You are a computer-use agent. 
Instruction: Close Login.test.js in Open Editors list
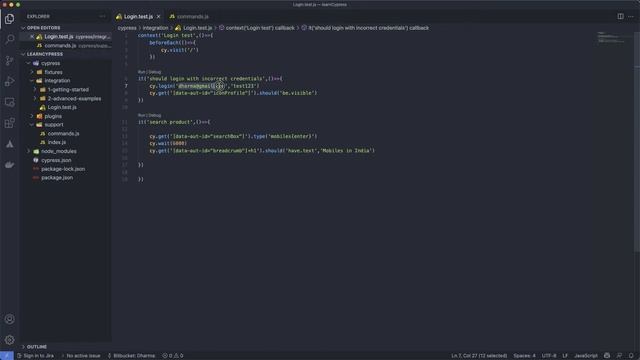pos(32,37)
